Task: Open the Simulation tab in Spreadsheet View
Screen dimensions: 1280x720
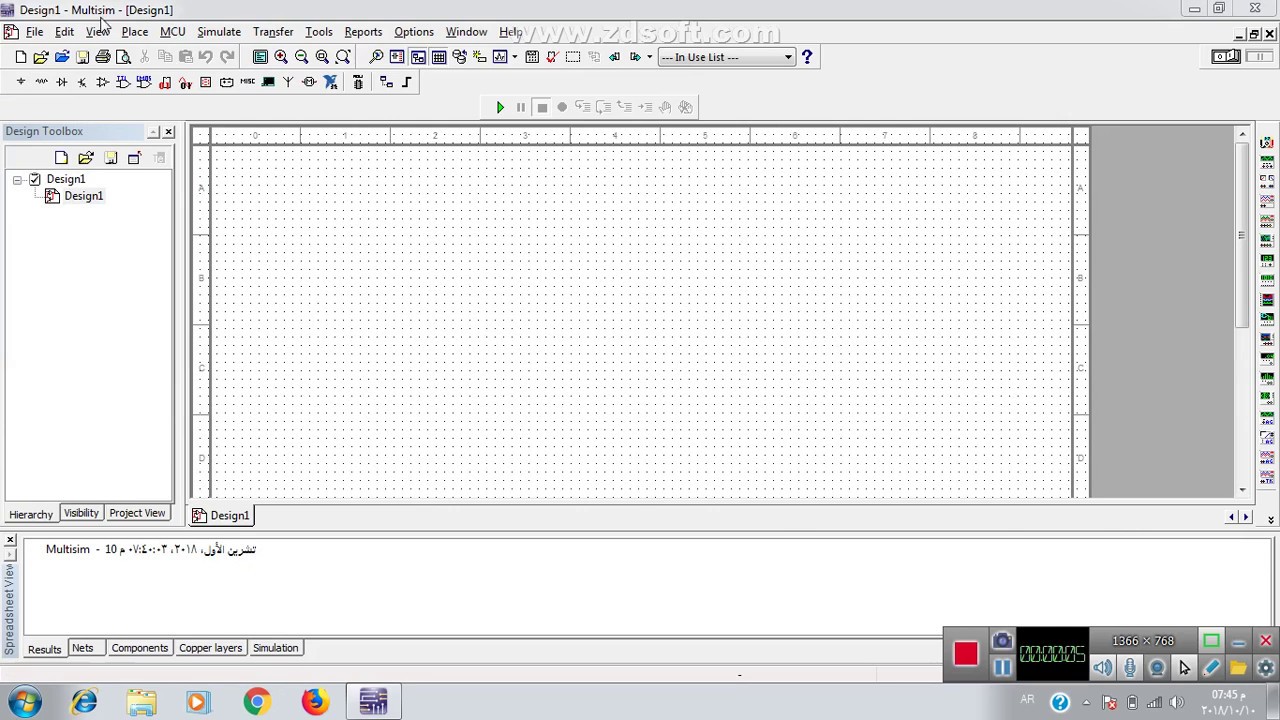Action: coord(275,648)
